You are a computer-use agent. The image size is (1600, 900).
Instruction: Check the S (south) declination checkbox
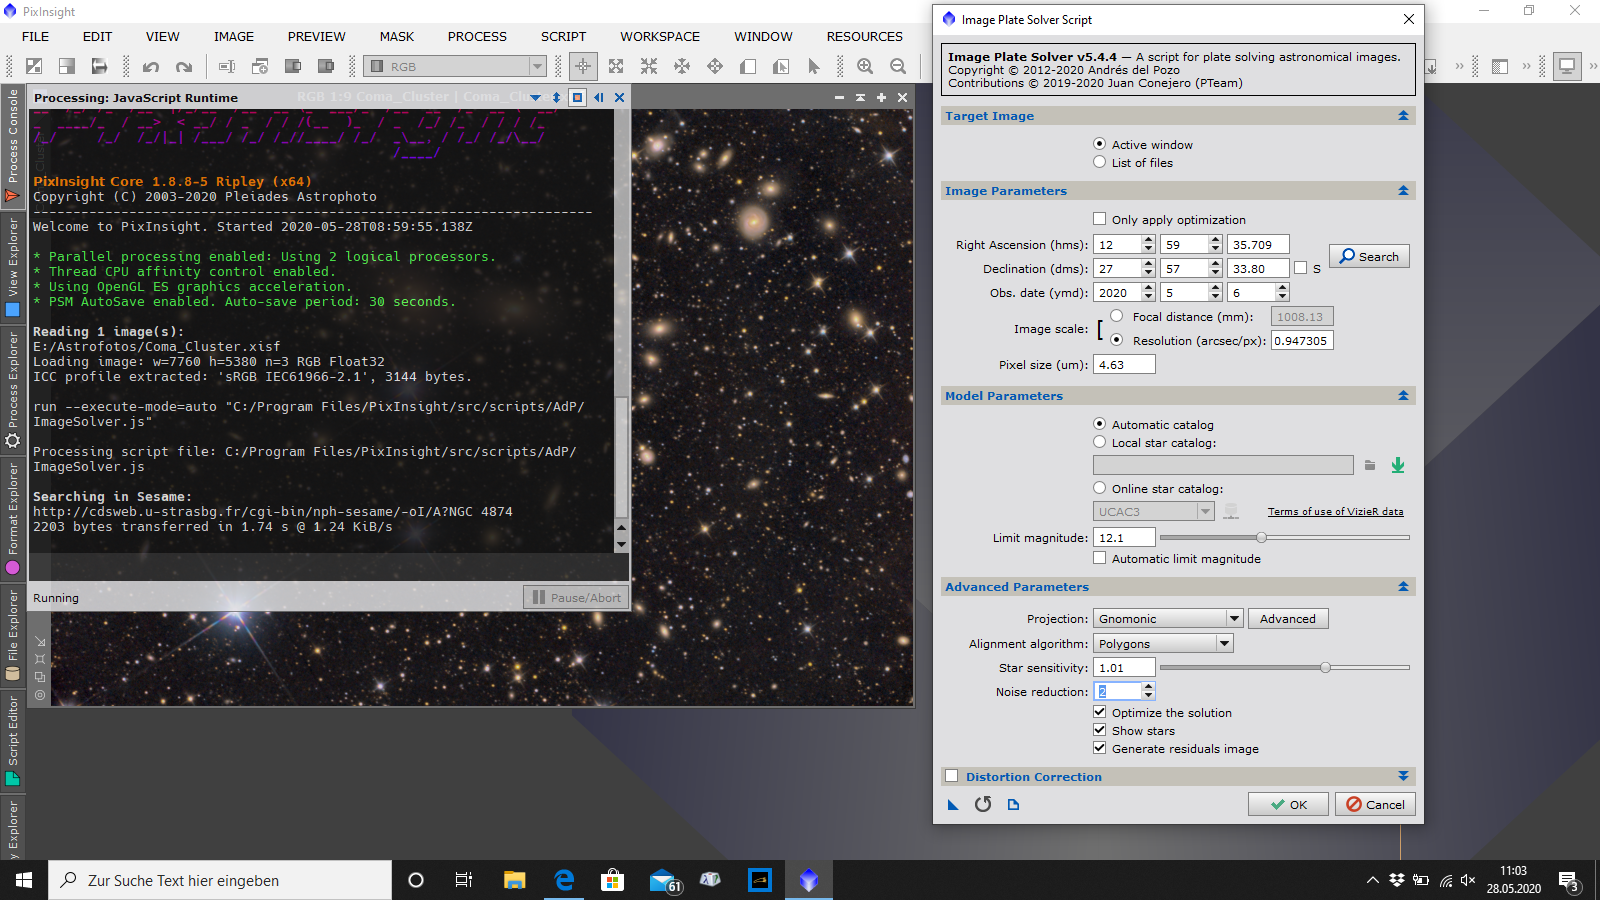[x=1300, y=268]
